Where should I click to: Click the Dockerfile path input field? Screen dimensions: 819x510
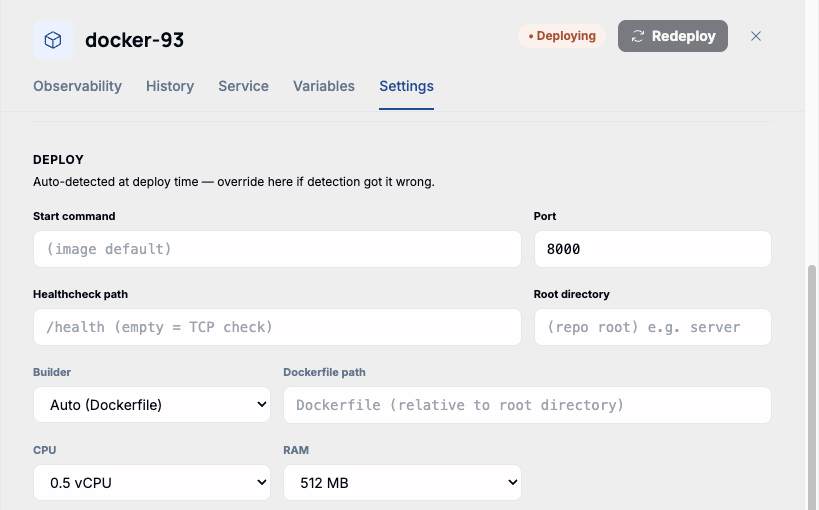[x=527, y=405]
